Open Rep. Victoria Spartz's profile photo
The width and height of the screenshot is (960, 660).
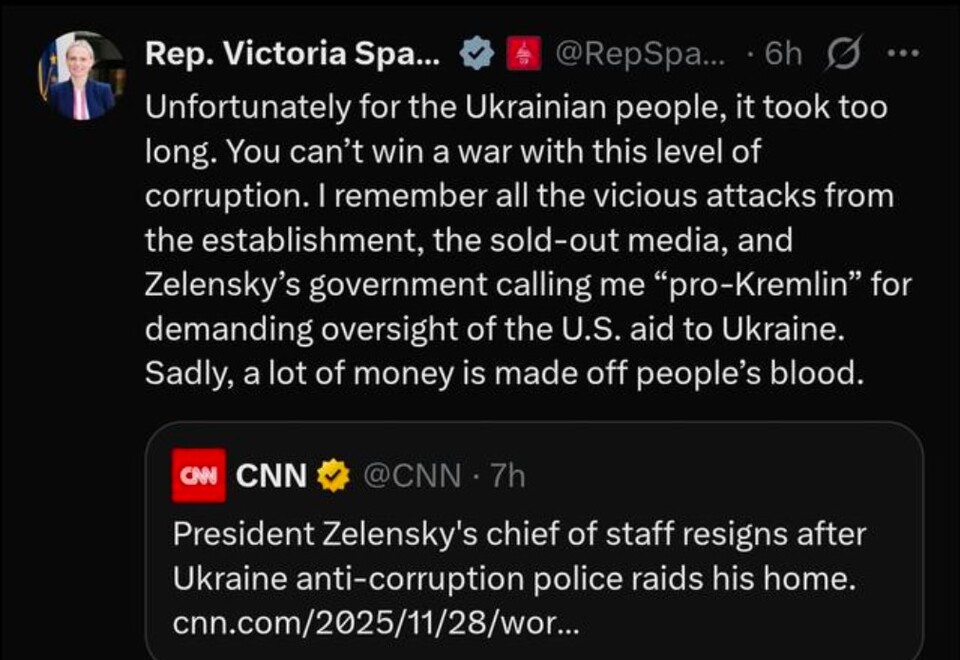pyautogui.click(x=82, y=77)
